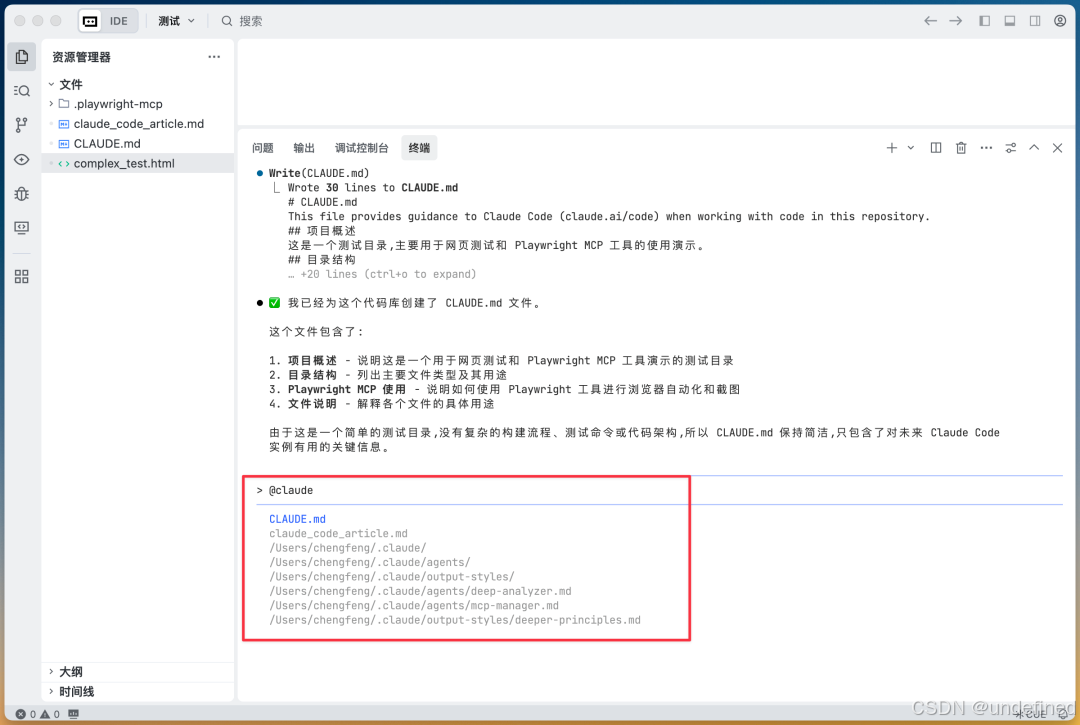
Task: Open the source control branch icon
Action: click(21, 125)
